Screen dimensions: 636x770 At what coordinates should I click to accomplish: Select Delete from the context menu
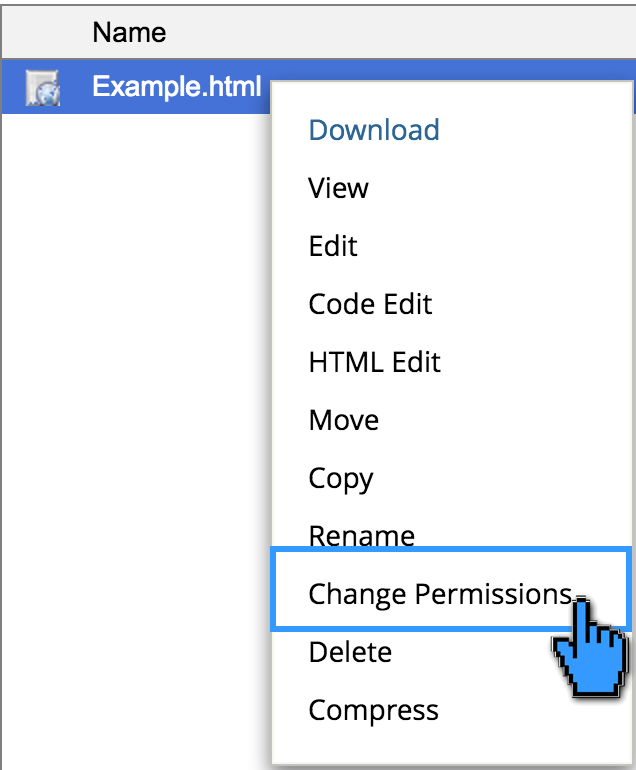(350, 652)
